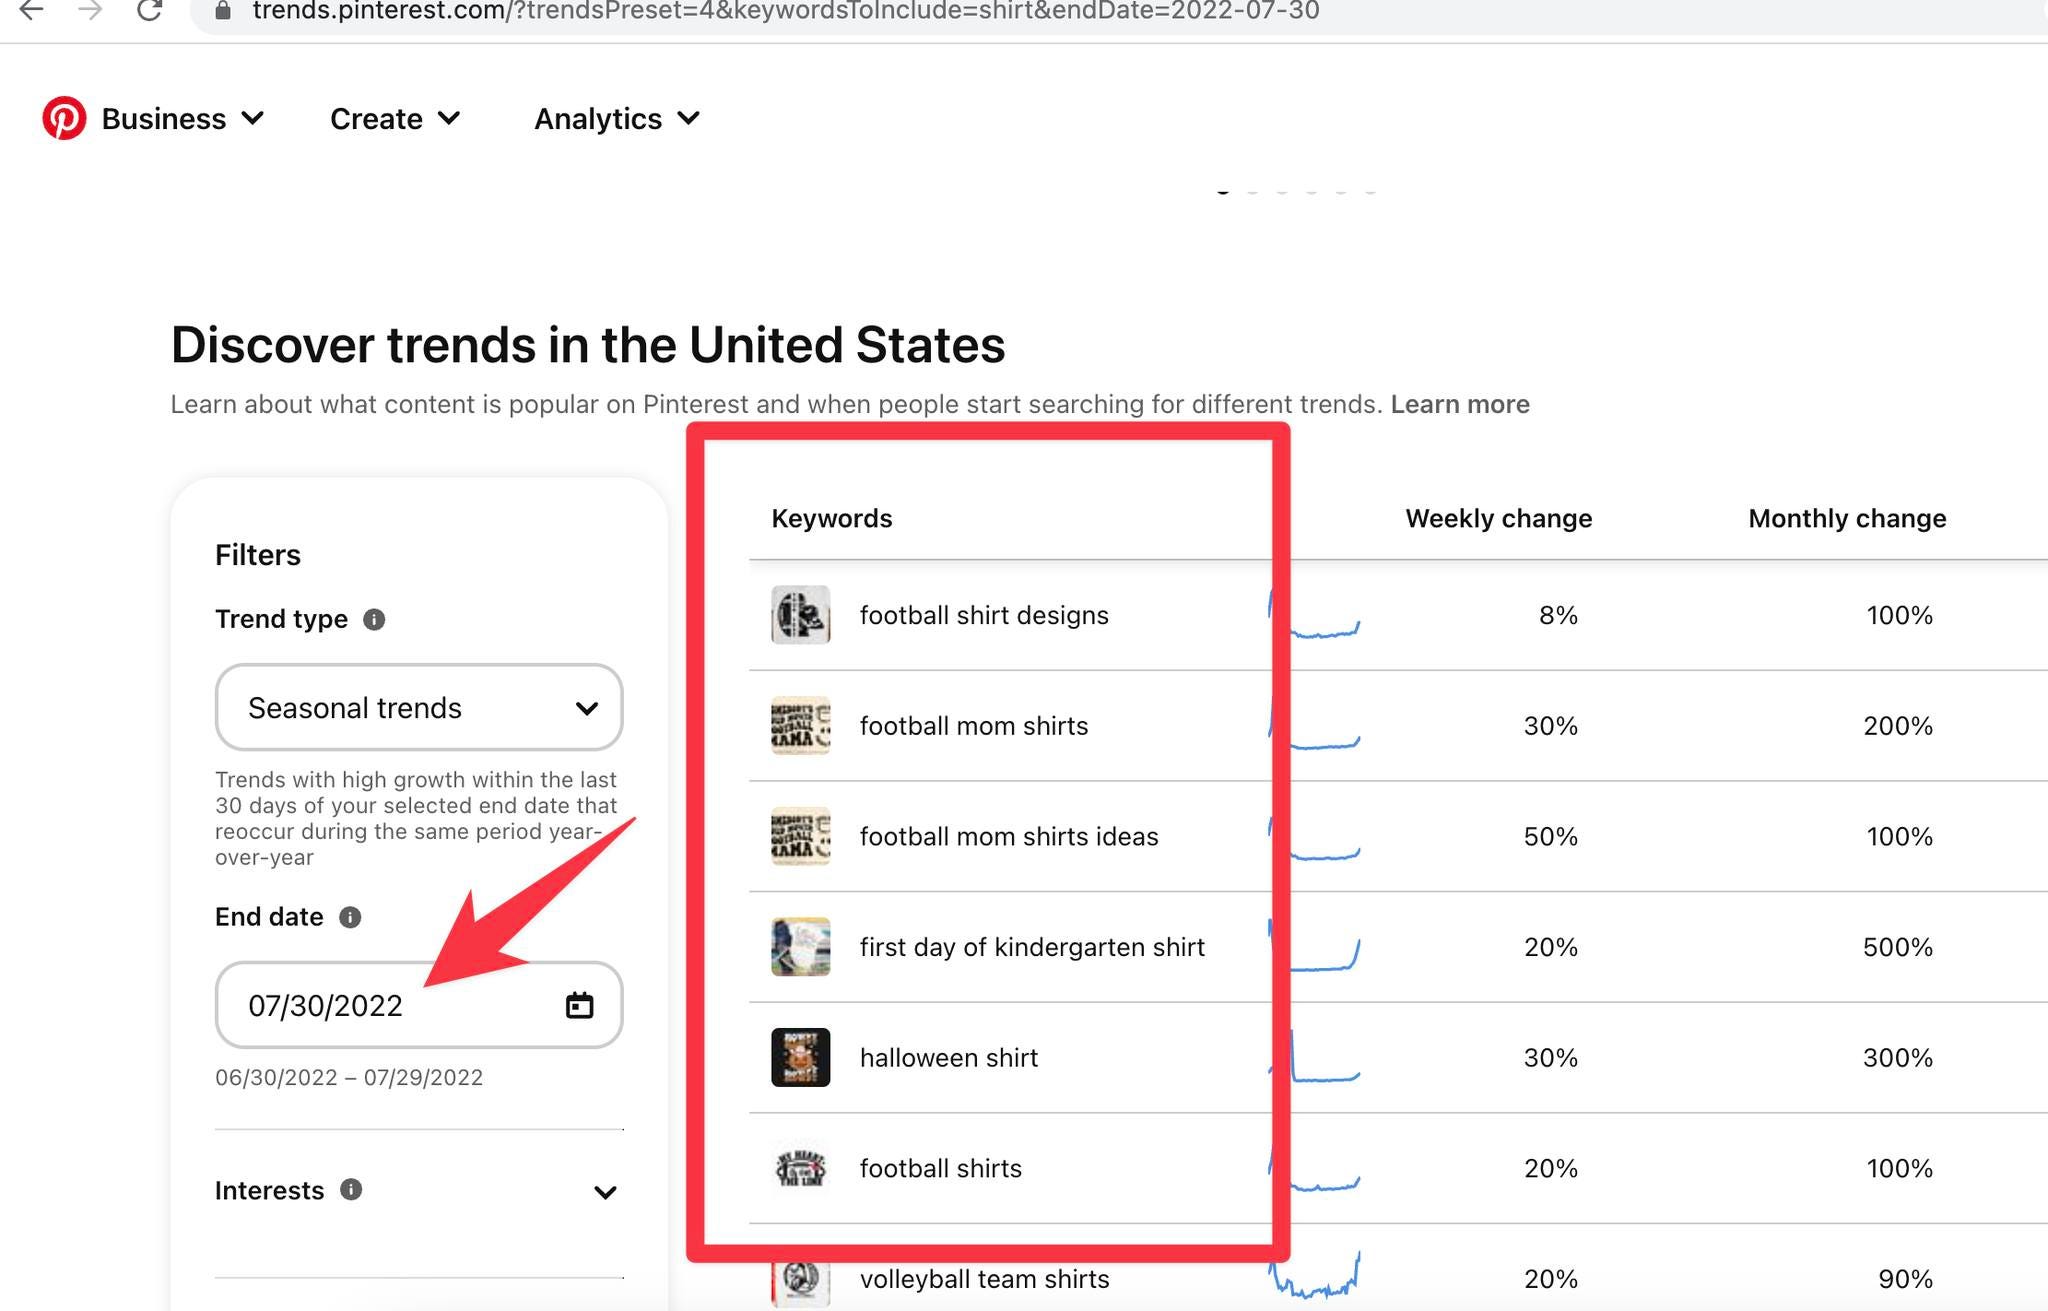Click the 50% weekly change value
This screenshot has width=2048, height=1311.
click(1551, 836)
